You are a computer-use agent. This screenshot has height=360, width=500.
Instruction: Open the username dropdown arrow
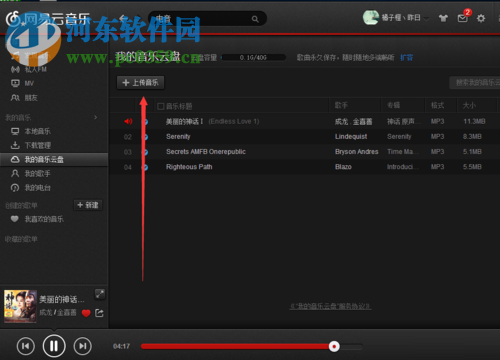pos(426,18)
